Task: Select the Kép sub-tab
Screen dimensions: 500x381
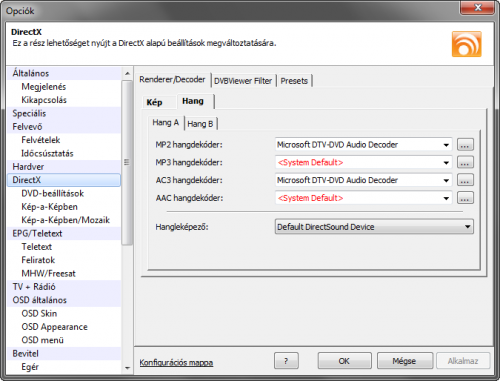Action: click(x=155, y=102)
